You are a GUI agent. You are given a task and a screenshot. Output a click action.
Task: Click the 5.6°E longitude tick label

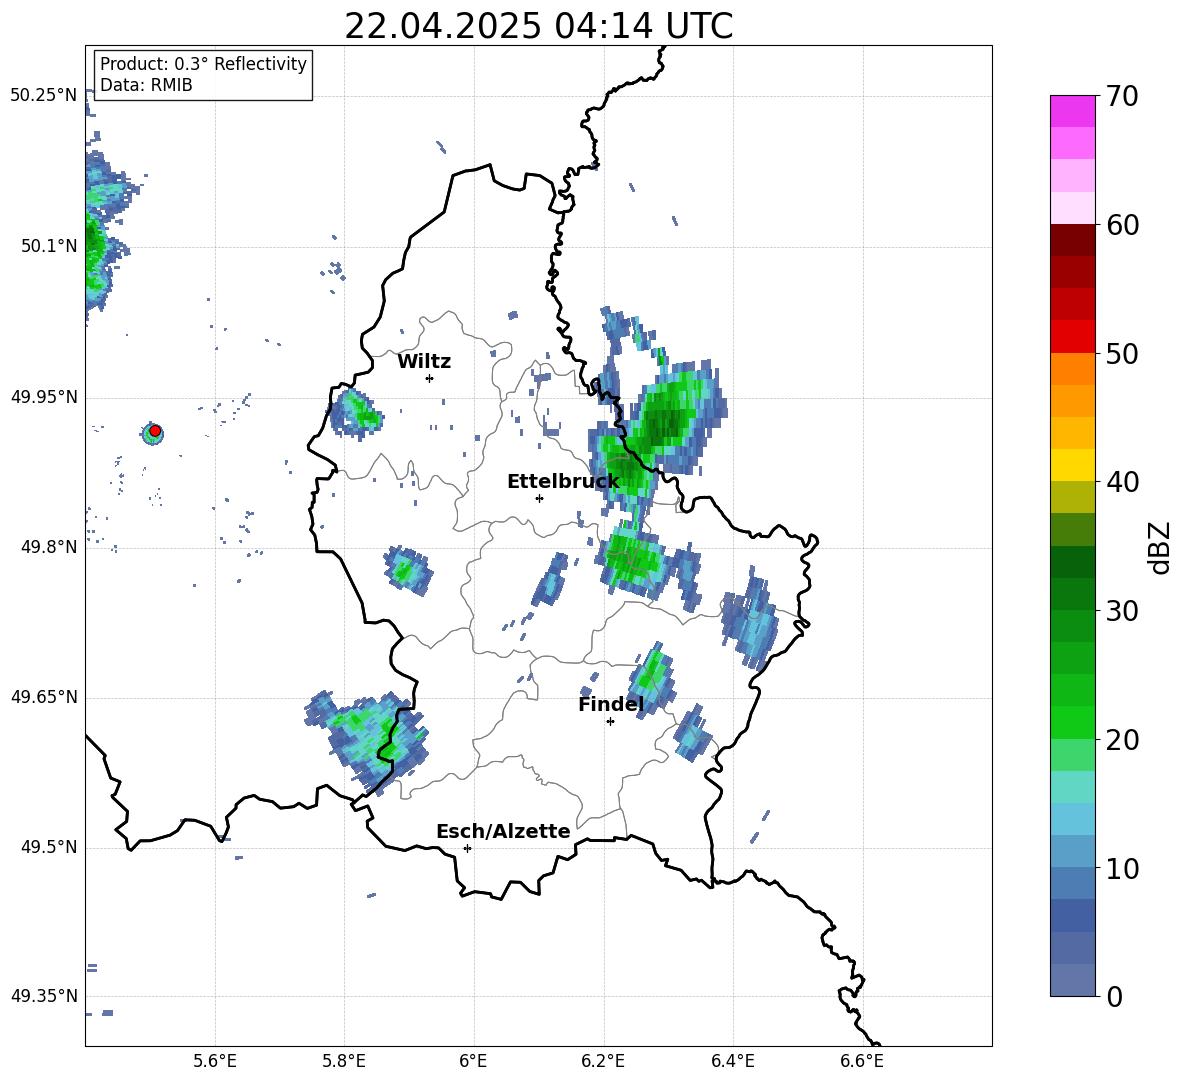click(x=215, y=1061)
